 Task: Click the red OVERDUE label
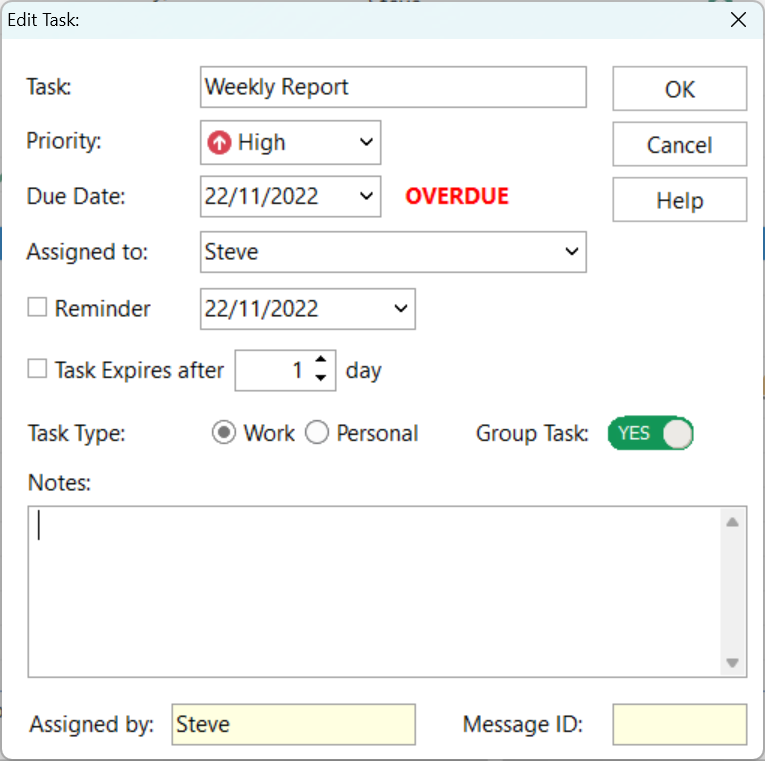[x=457, y=196]
